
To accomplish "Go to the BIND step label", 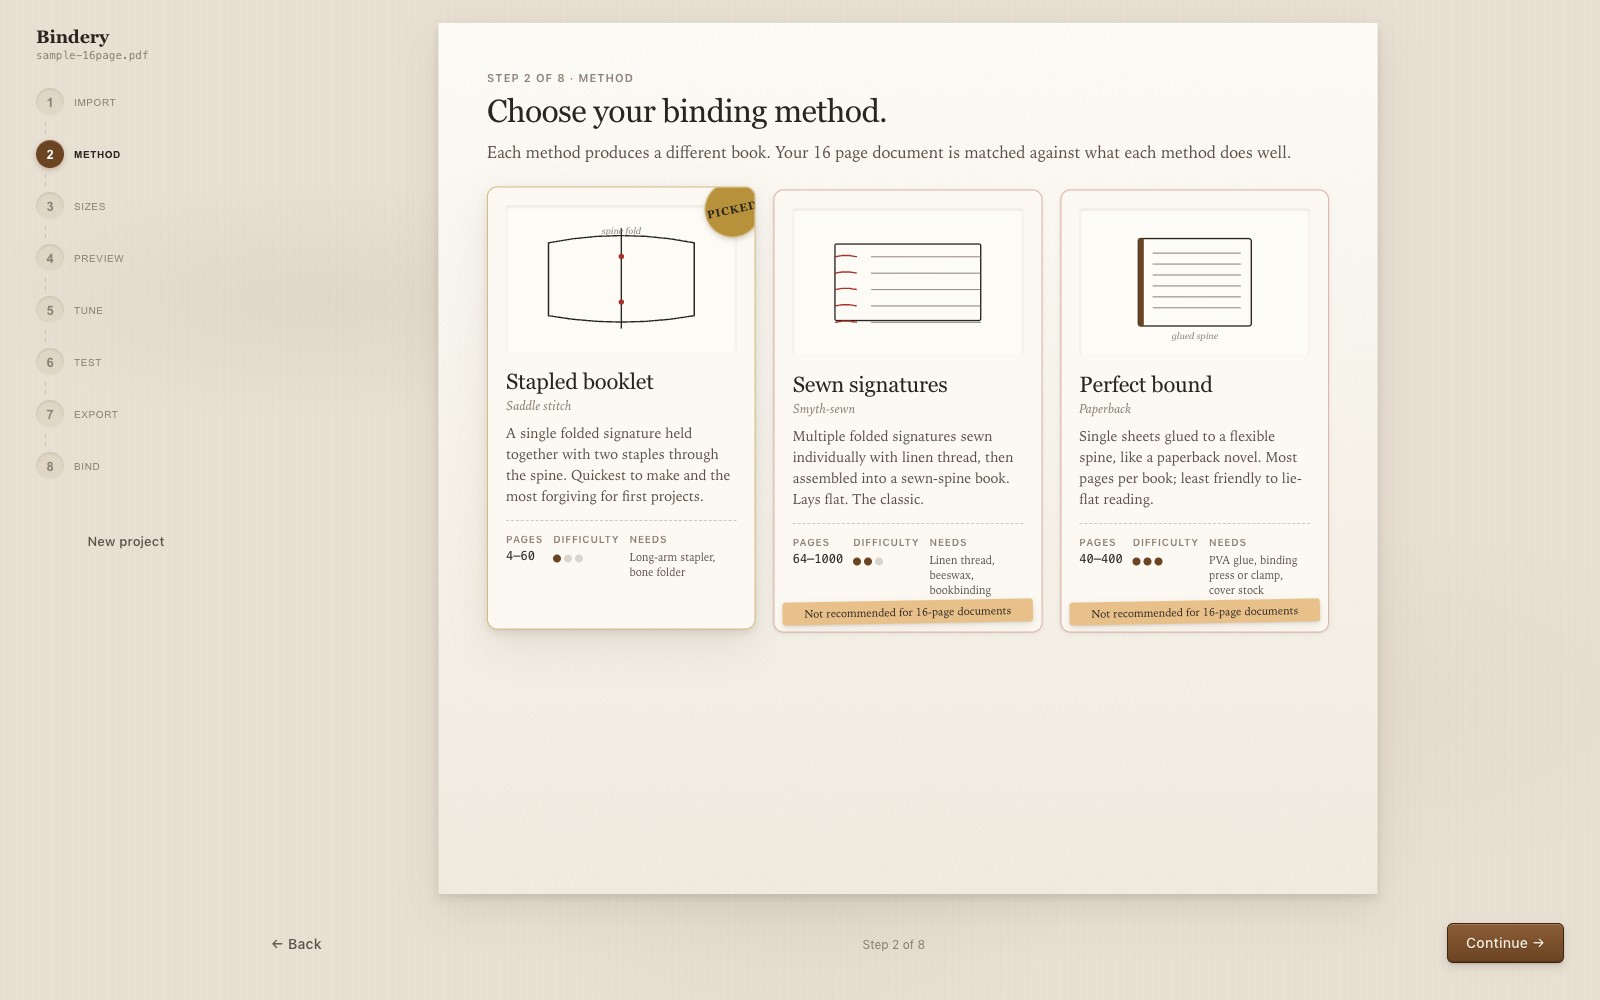I will 87,467.
